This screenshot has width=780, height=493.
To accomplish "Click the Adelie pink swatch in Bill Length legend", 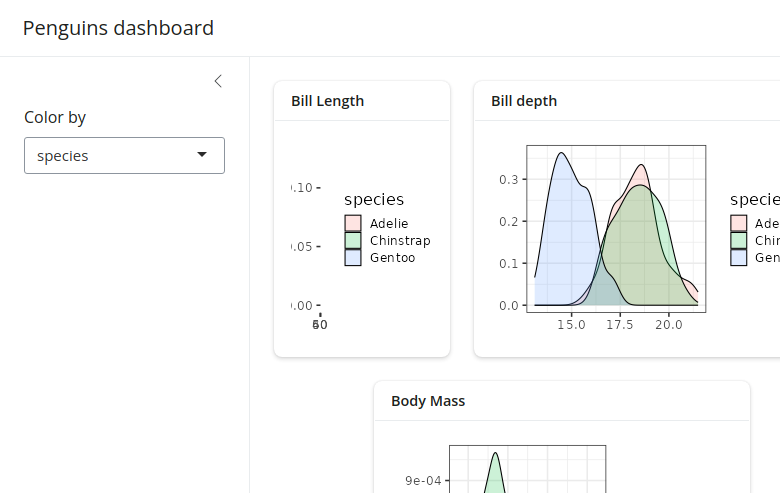I will coord(353,223).
